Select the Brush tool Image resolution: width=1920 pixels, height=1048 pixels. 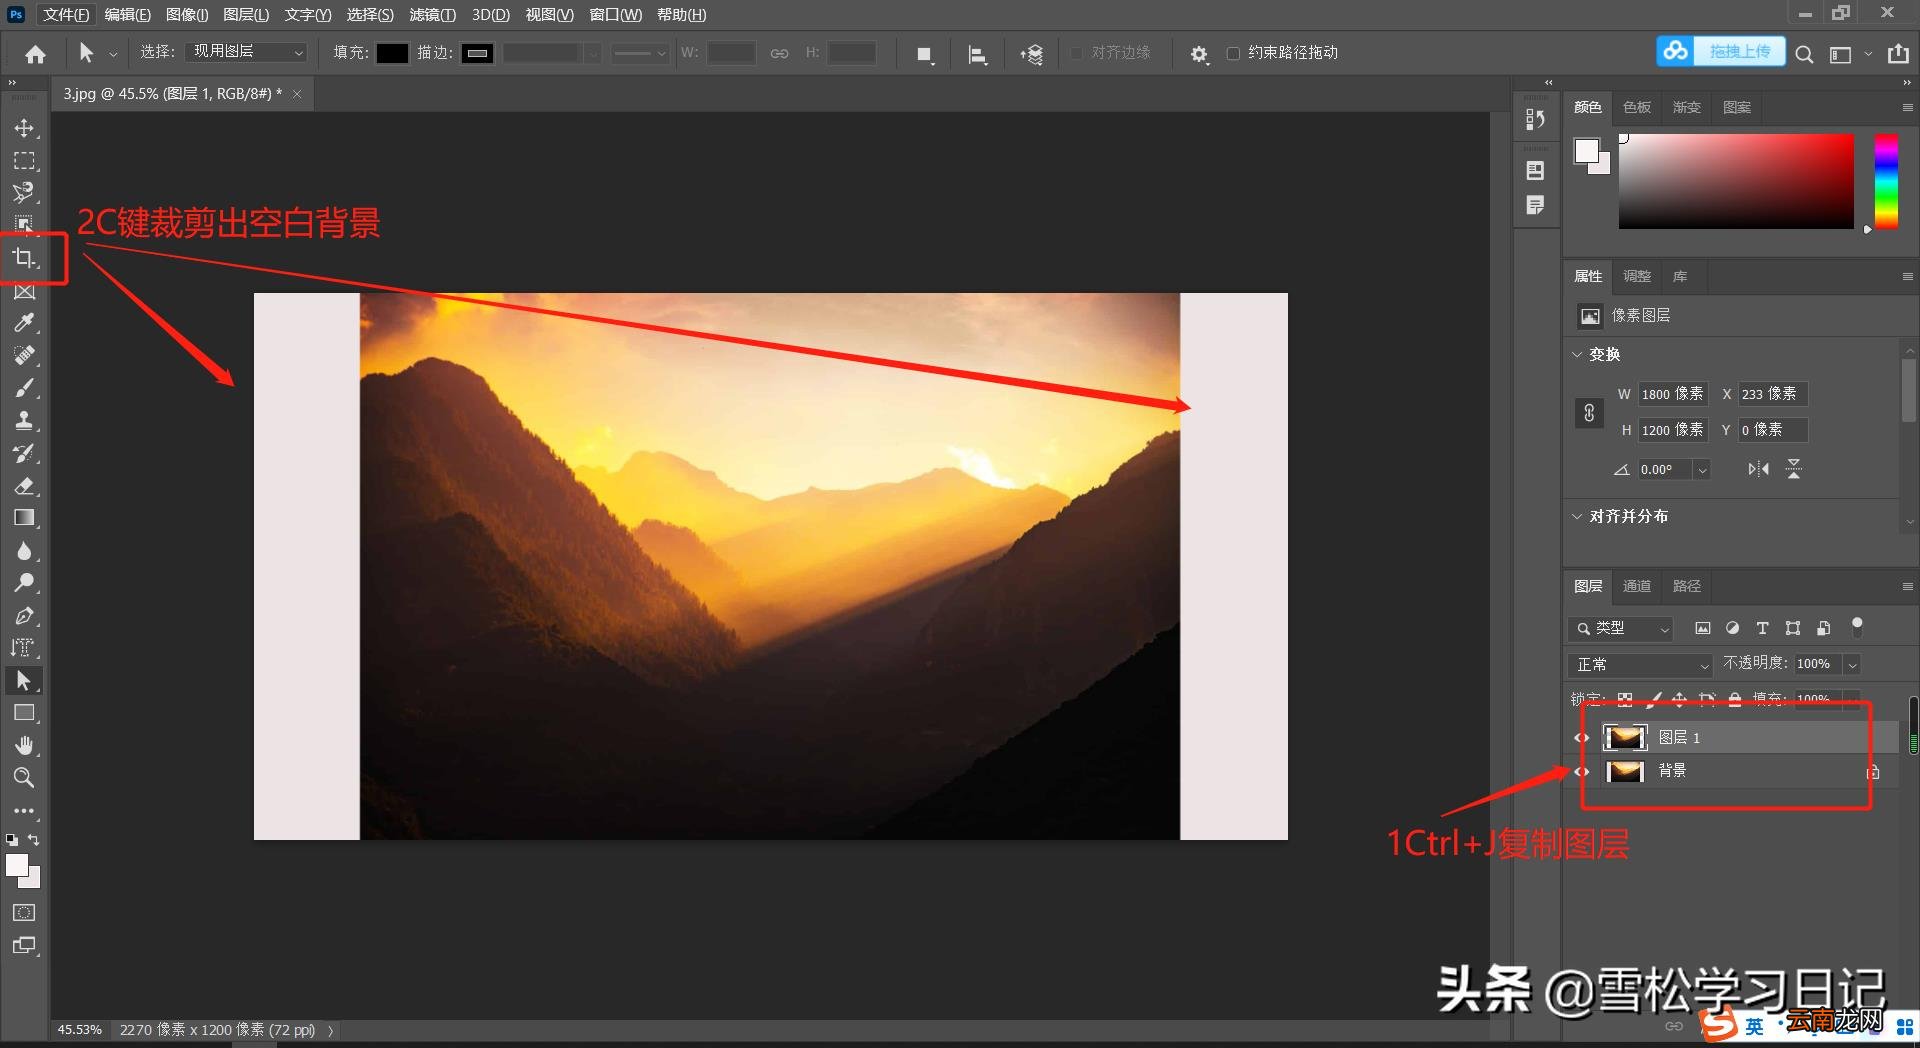tap(24, 388)
